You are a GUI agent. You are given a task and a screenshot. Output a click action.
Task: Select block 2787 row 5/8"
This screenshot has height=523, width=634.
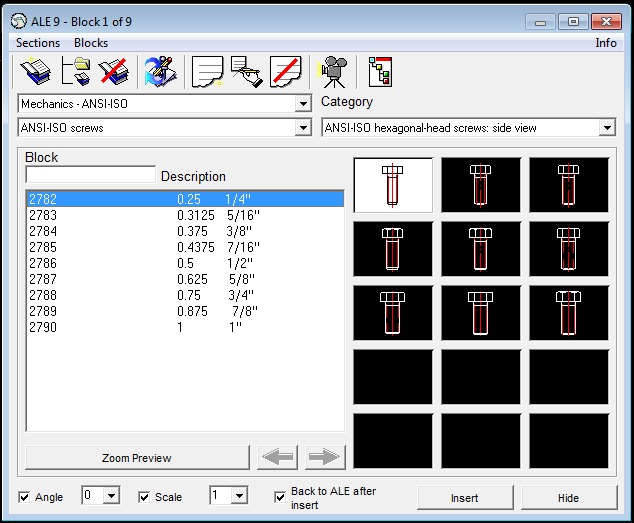[x=185, y=279]
